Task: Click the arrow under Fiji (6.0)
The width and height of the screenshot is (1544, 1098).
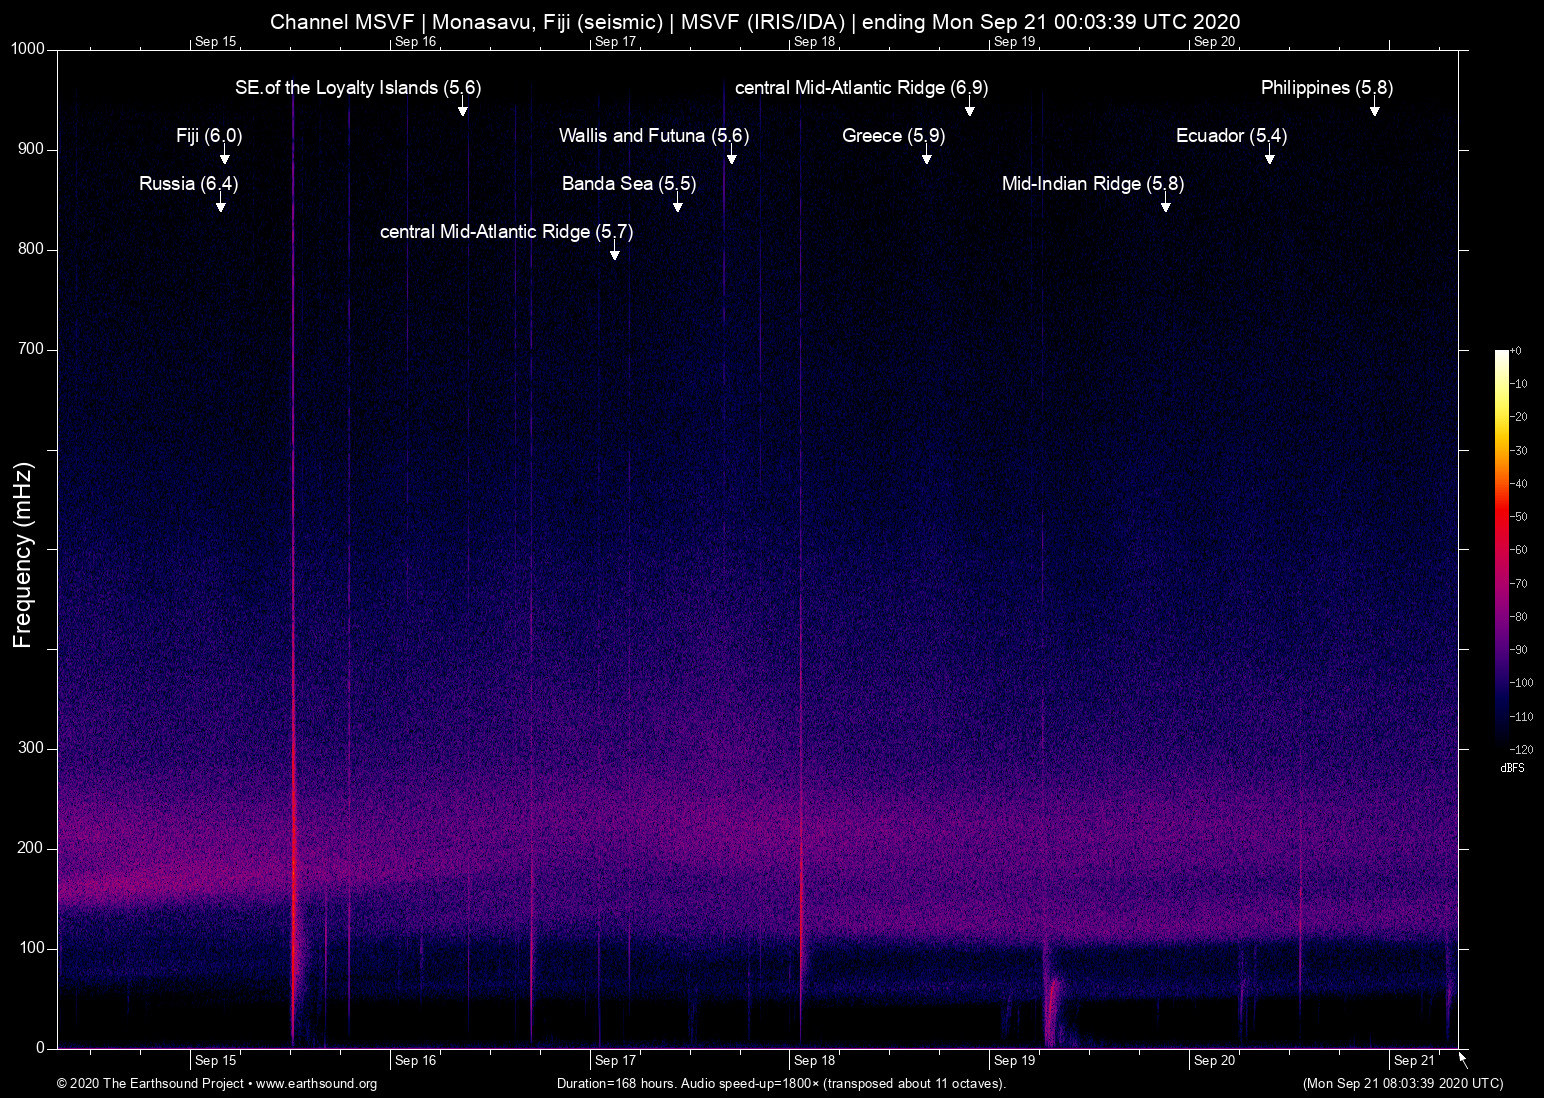Action: pyautogui.click(x=225, y=157)
